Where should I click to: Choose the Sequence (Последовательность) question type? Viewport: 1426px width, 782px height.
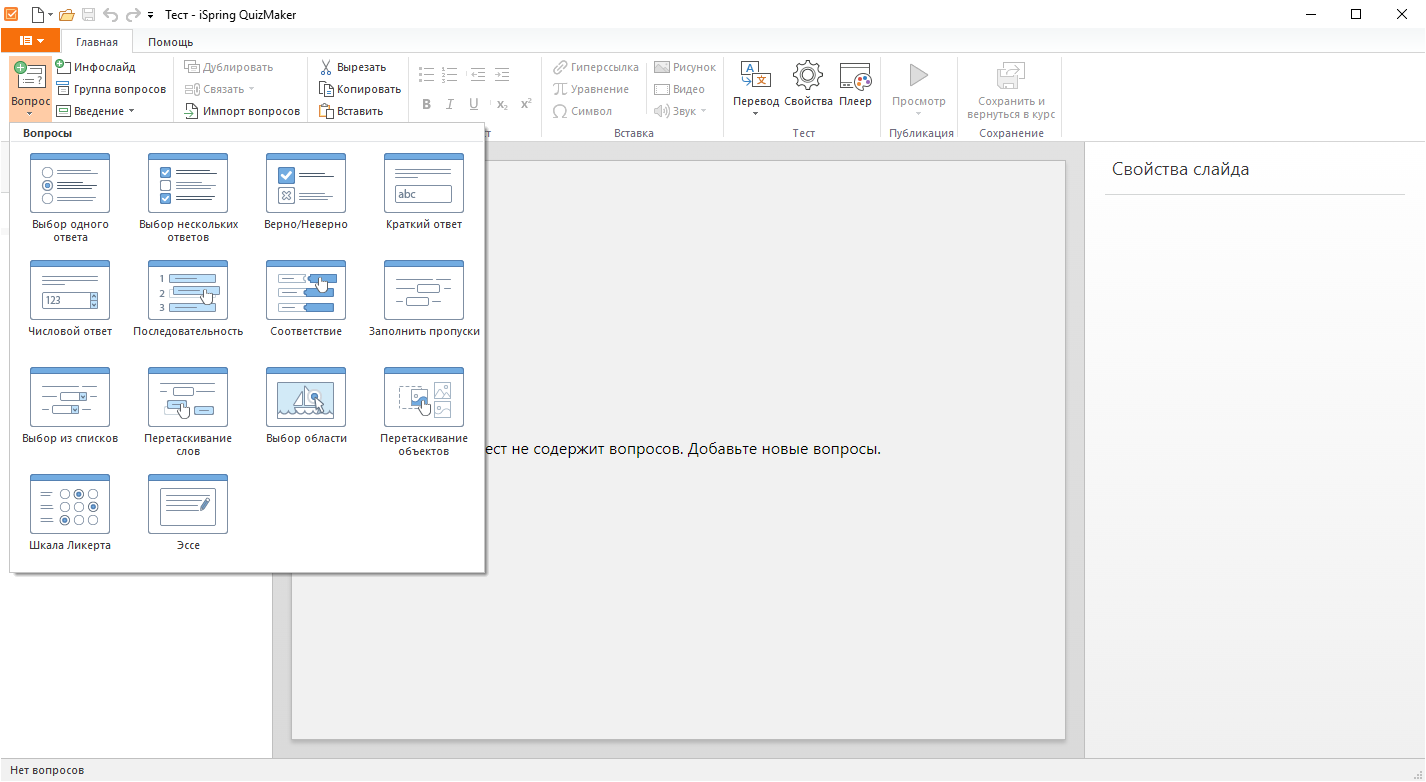click(x=188, y=291)
